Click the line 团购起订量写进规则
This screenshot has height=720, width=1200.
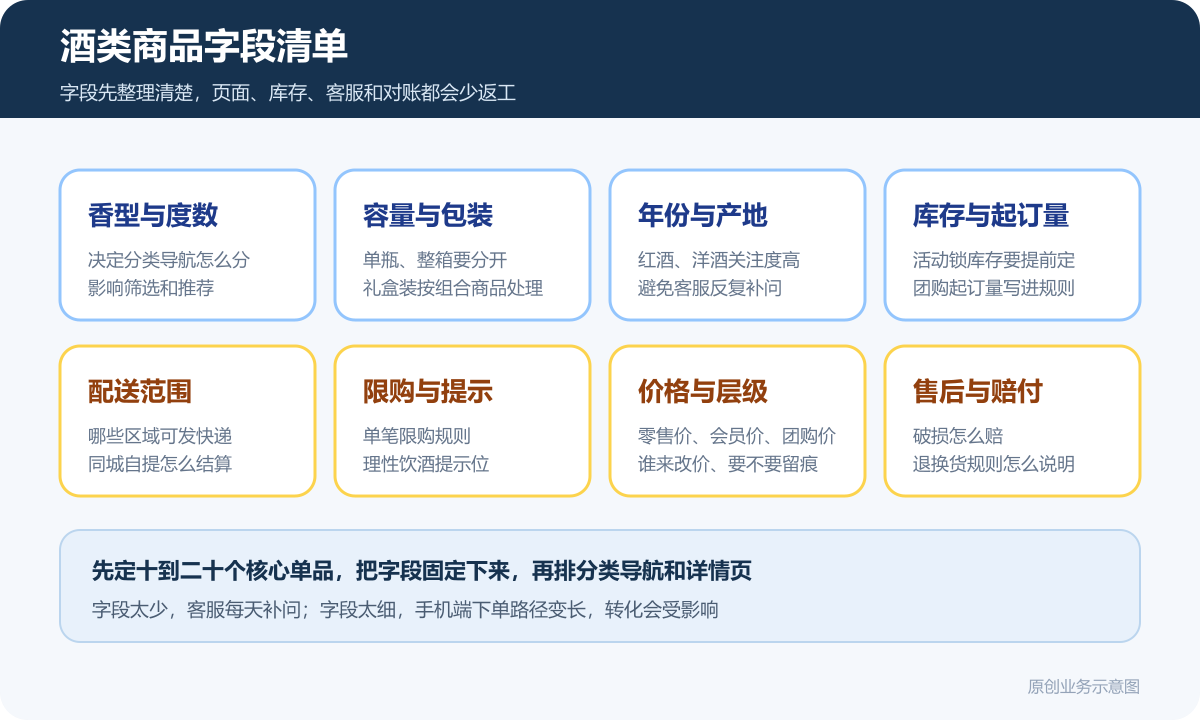point(994,288)
